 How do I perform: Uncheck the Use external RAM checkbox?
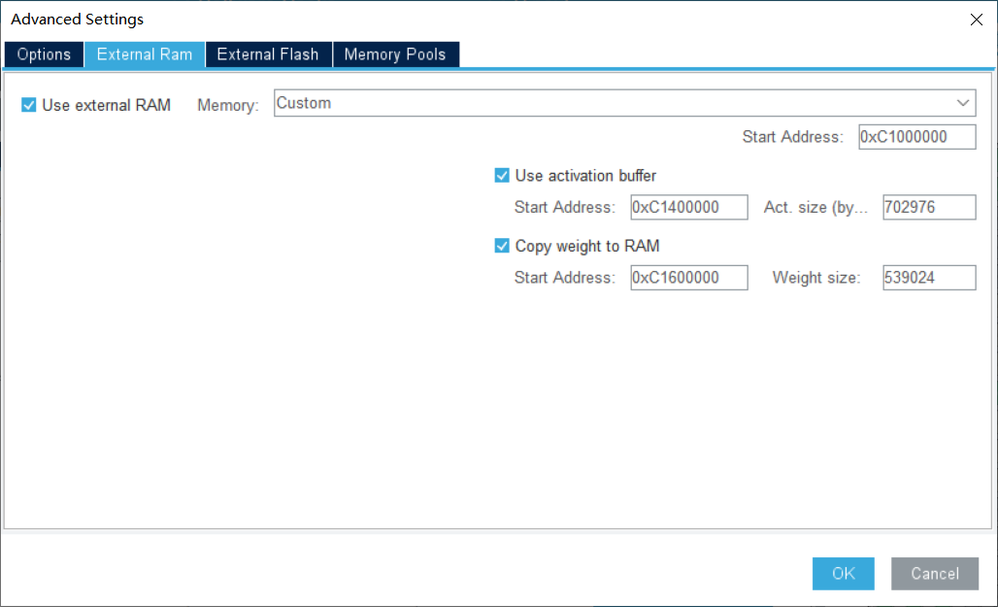coord(29,105)
